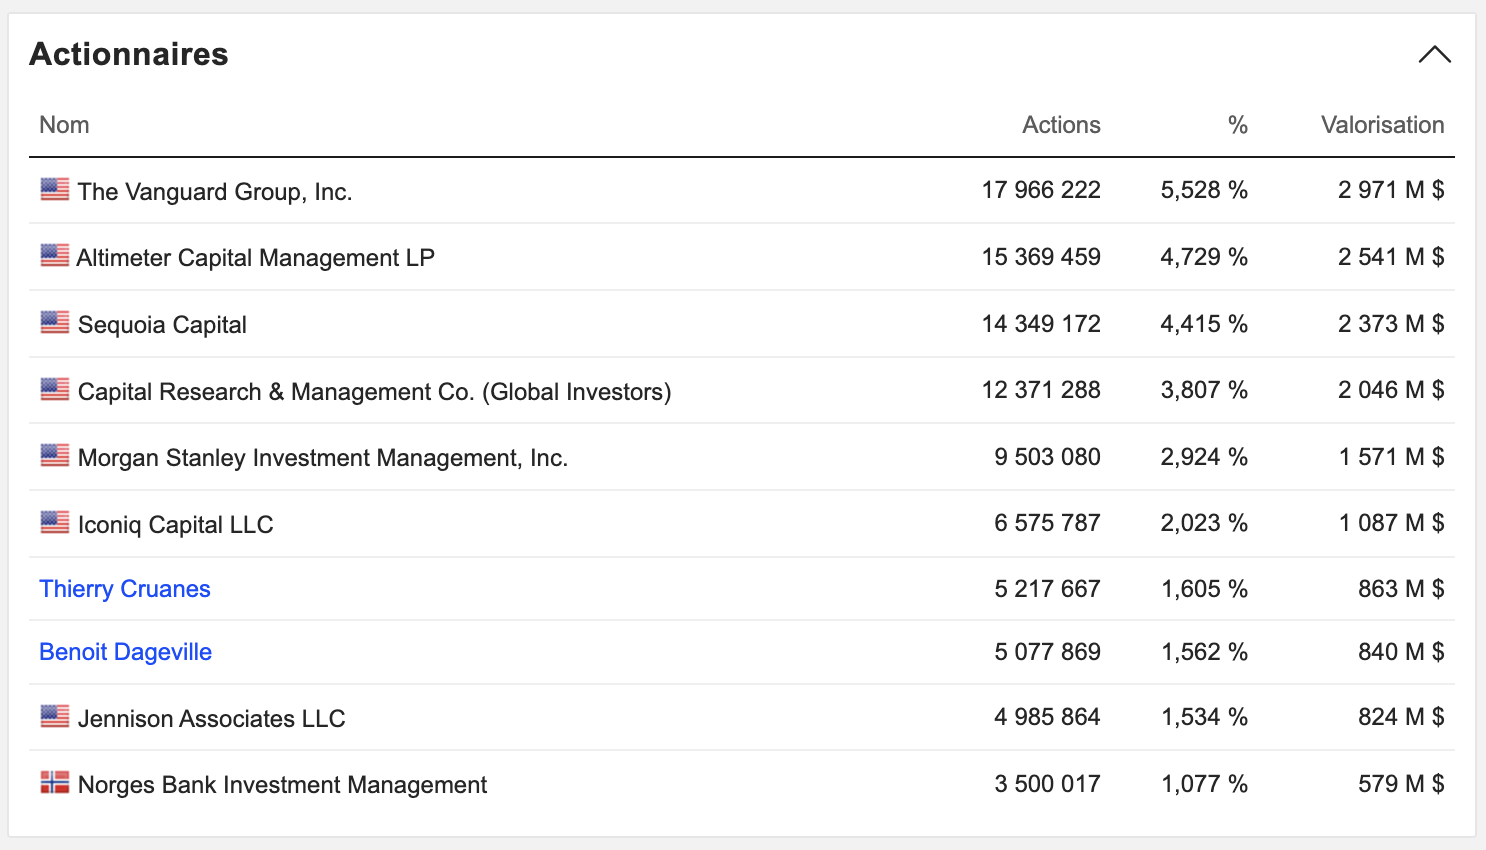Click the 1,077 % percentage
Image resolution: width=1486 pixels, height=850 pixels.
coord(1204,784)
